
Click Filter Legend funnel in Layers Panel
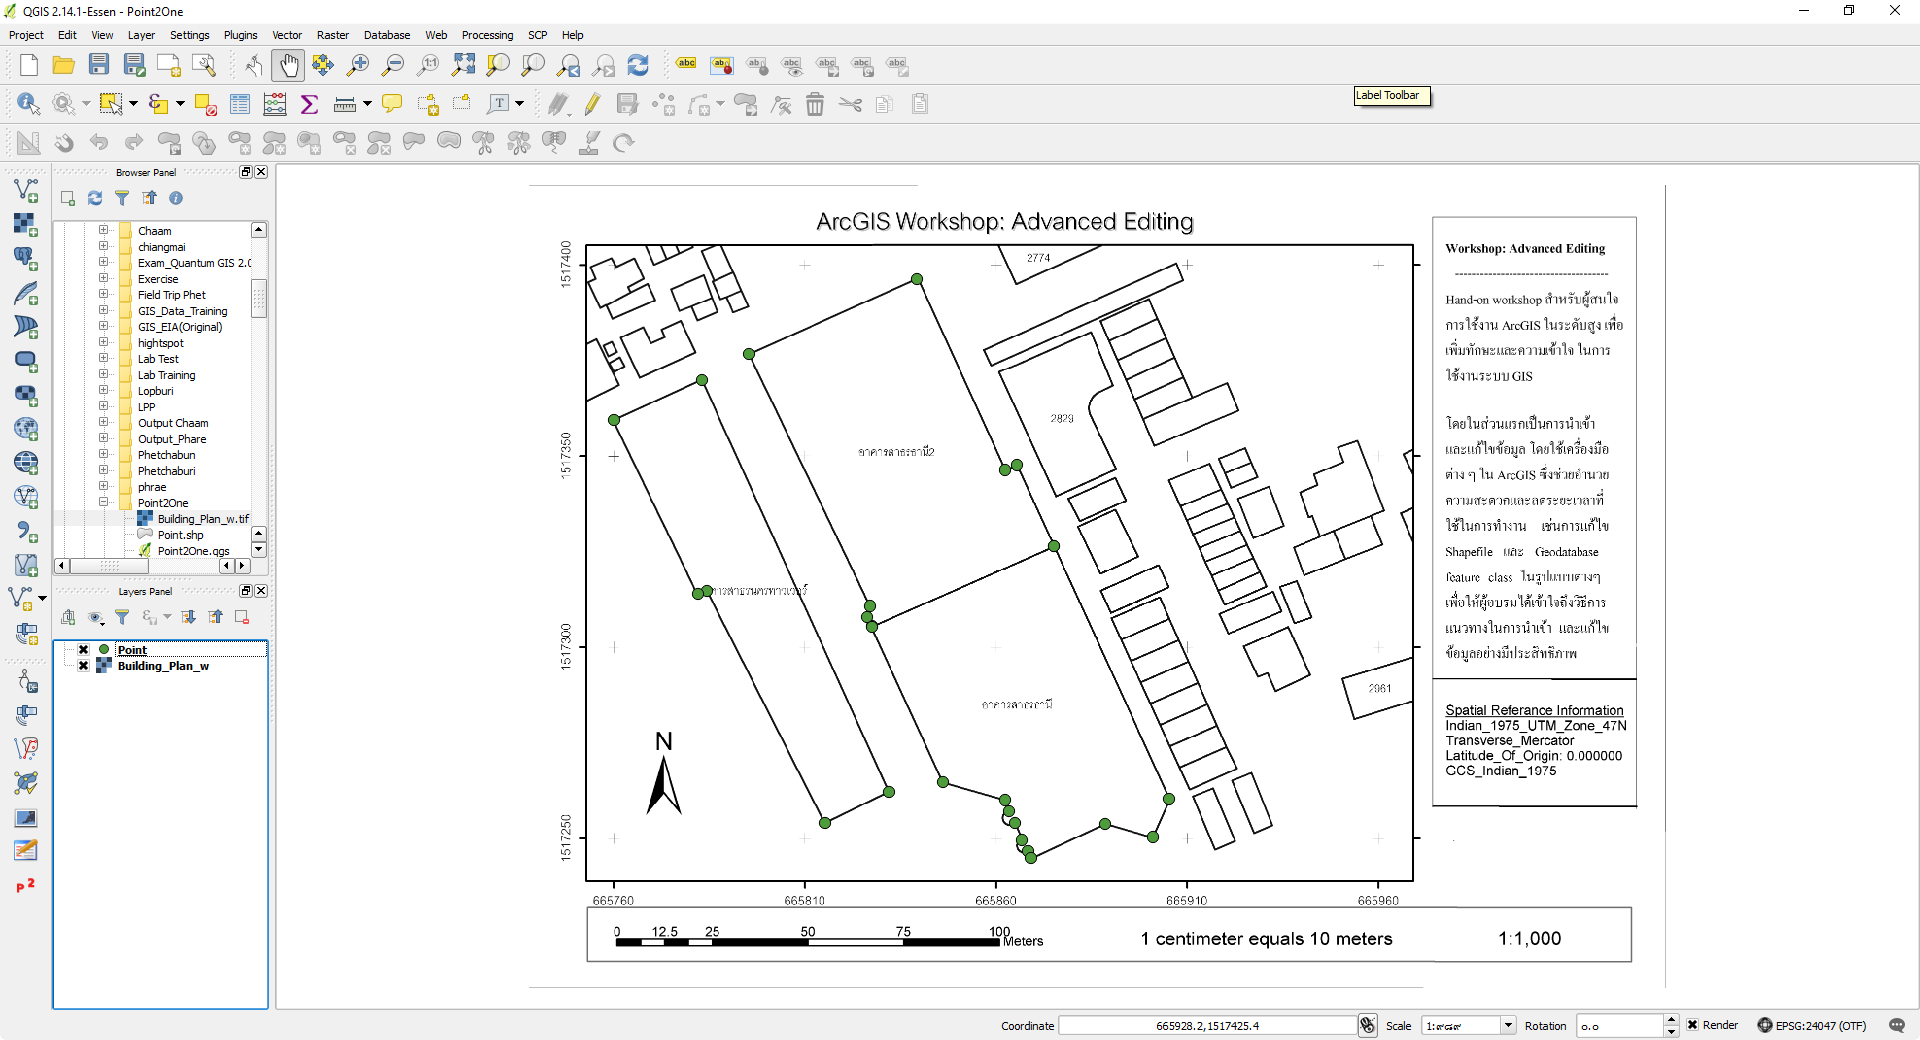point(122,617)
